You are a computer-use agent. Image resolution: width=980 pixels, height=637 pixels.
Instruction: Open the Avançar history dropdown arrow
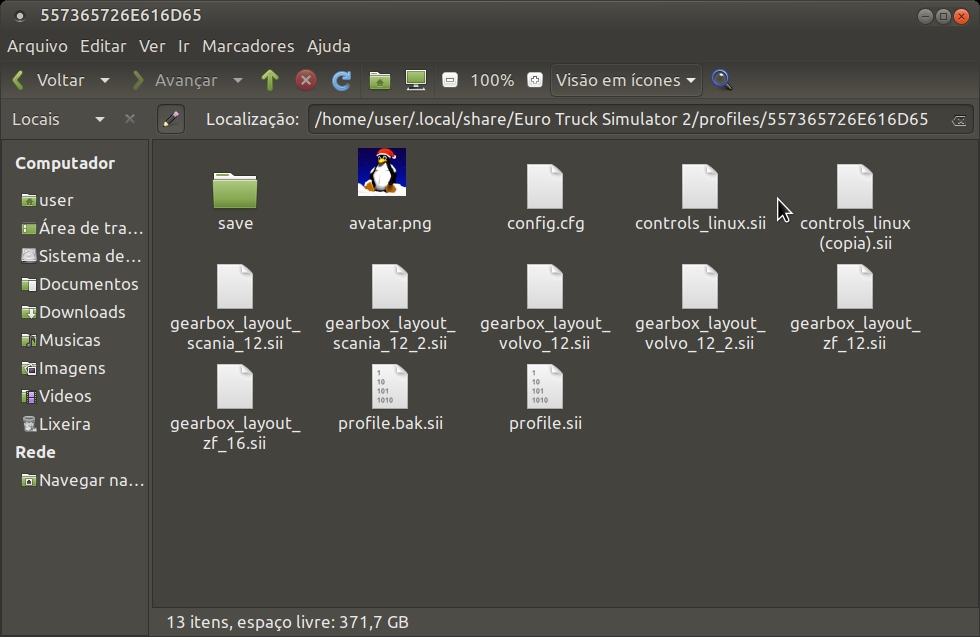pyautogui.click(x=238, y=81)
